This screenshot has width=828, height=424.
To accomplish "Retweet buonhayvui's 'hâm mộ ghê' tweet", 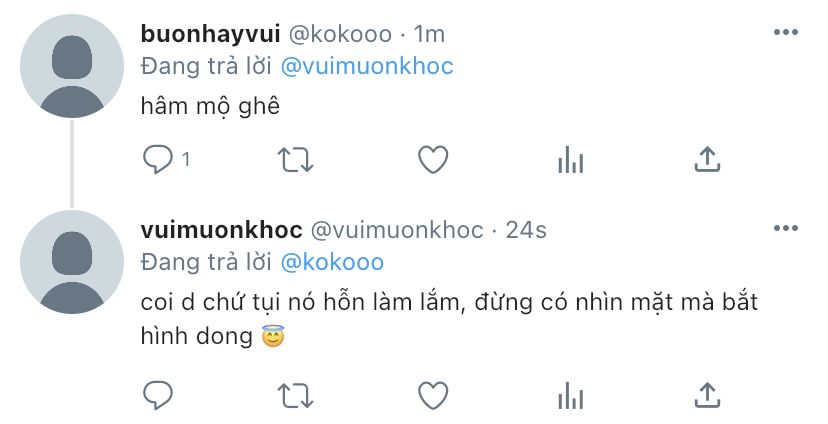I will (x=296, y=160).
